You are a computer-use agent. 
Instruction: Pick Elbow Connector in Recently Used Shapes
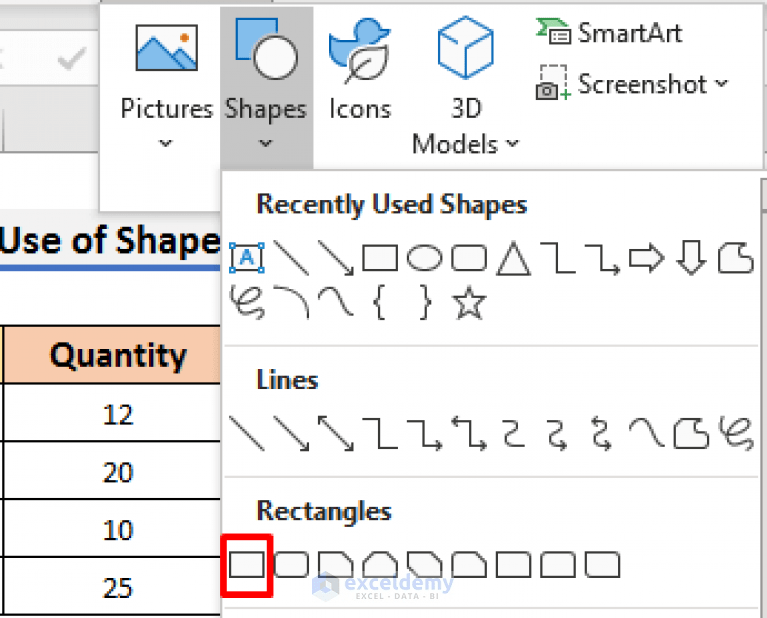click(x=558, y=257)
